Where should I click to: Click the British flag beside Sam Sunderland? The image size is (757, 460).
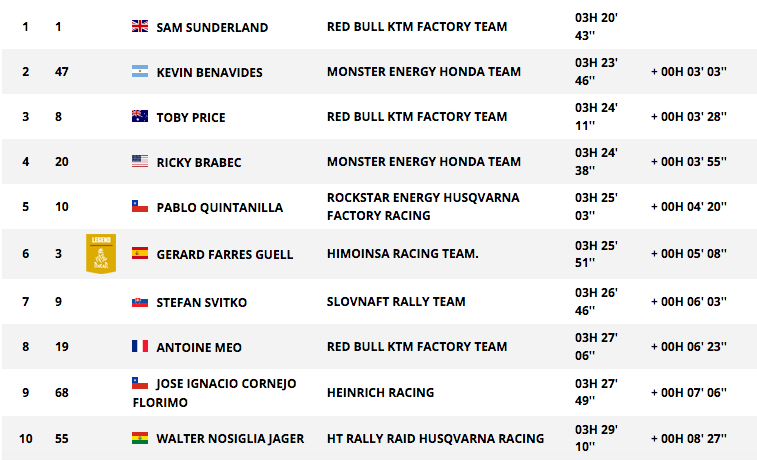pyautogui.click(x=140, y=26)
